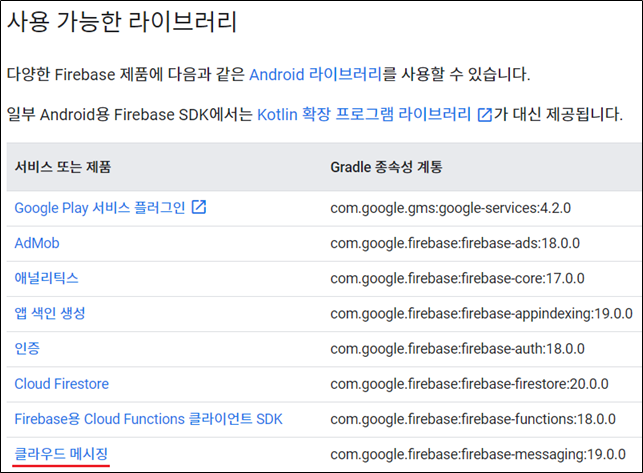Select text com.google.firebase:firebase-core:17.0.0
Image resolution: width=643 pixels, height=473 pixels.
[458, 279]
